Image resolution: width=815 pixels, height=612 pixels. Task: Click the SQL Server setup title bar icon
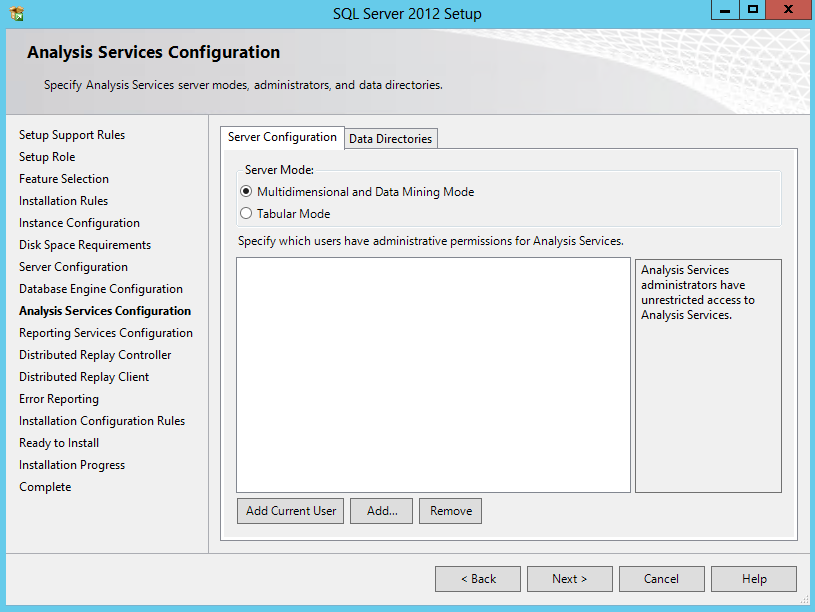pos(17,13)
